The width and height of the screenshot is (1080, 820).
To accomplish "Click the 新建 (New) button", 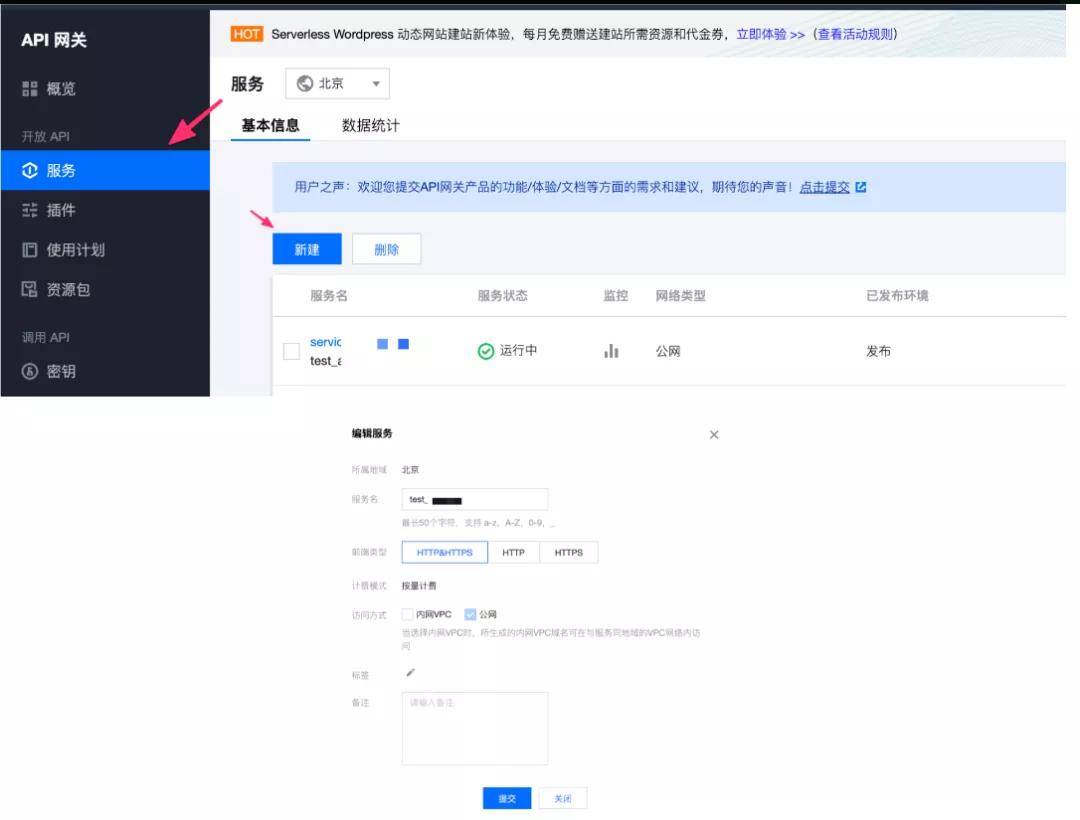I will (307, 249).
